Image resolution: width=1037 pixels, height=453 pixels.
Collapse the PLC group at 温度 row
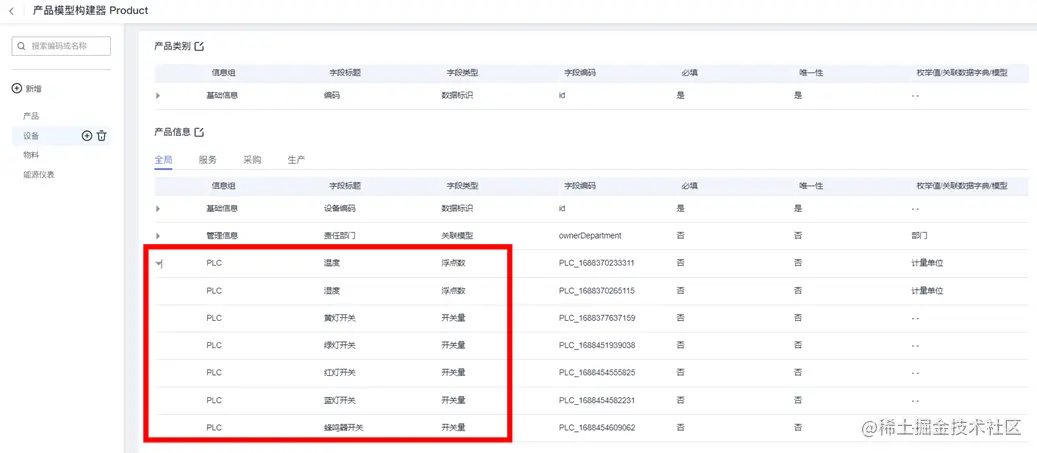coord(159,263)
